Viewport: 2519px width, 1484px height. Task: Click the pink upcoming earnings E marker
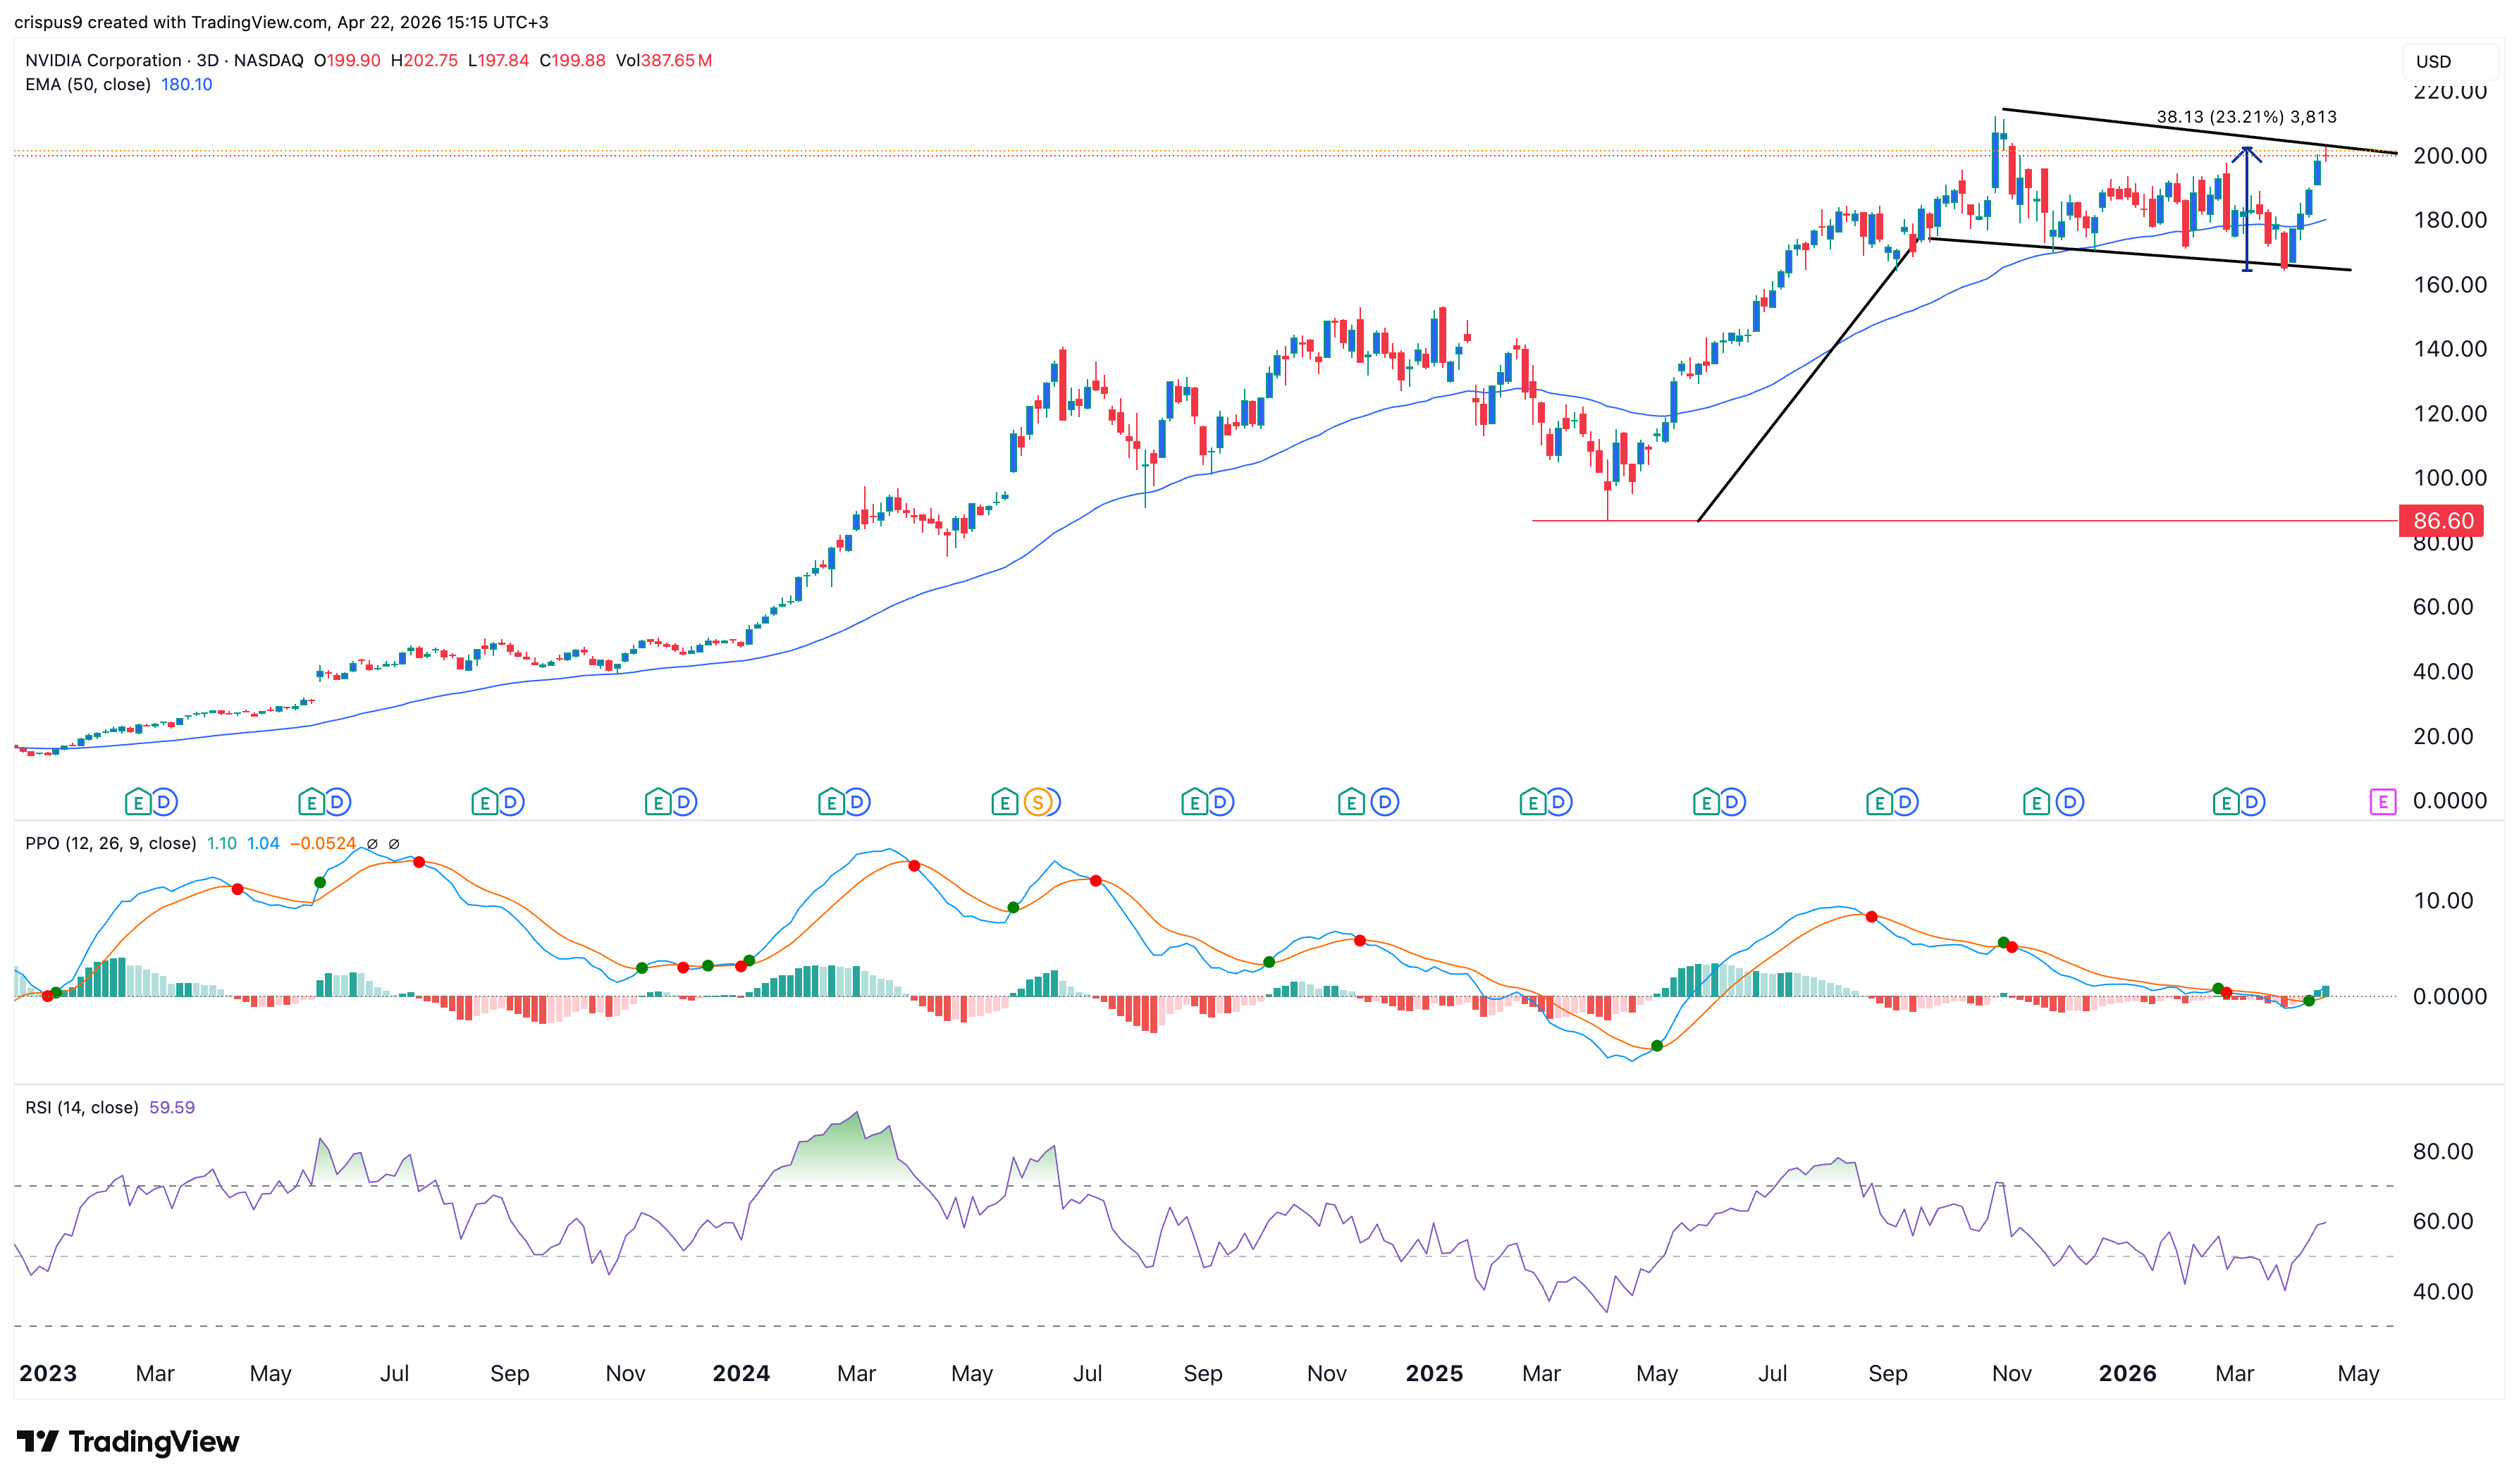click(2382, 802)
